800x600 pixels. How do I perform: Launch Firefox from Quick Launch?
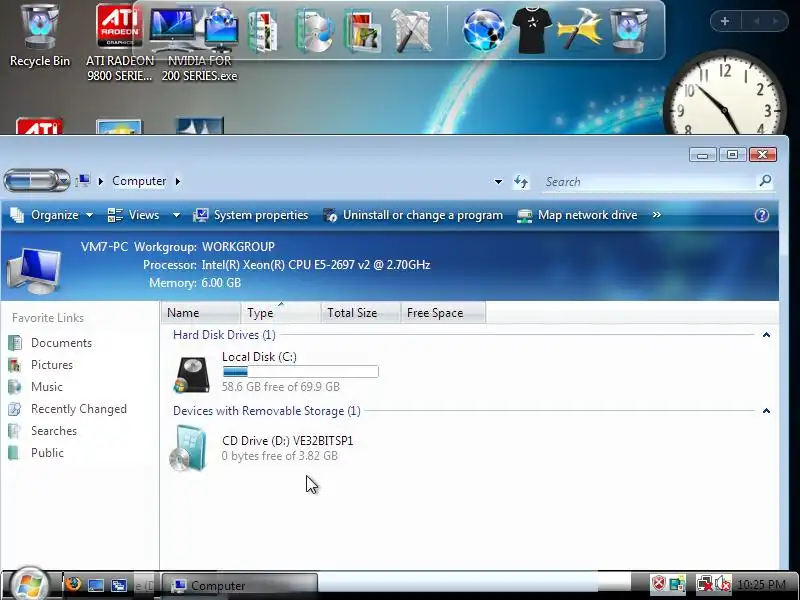(x=73, y=584)
